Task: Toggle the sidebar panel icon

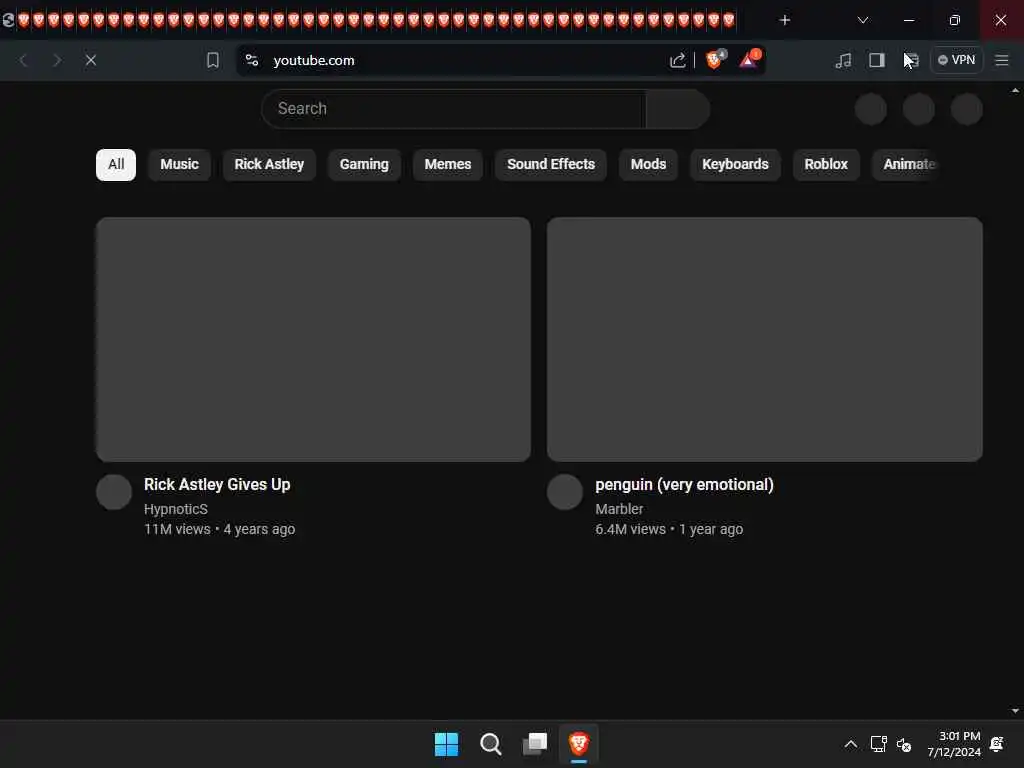Action: click(x=876, y=60)
